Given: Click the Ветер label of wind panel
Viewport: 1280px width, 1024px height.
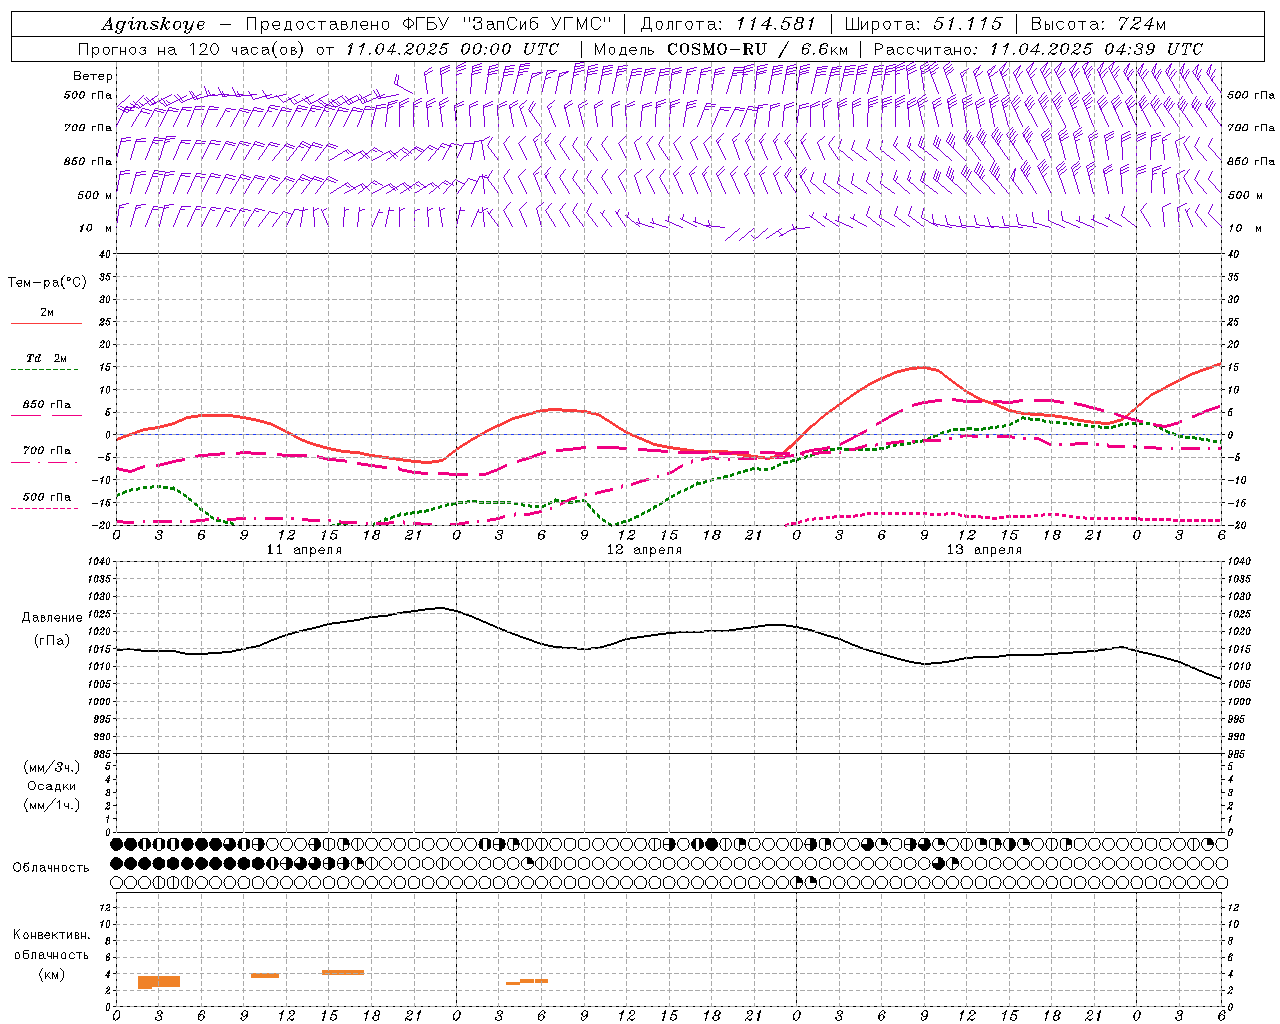Looking at the screenshot, I should point(93,76).
